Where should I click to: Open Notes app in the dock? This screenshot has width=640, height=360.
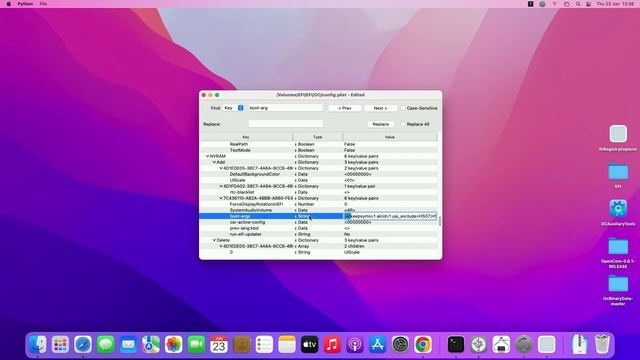(287, 344)
